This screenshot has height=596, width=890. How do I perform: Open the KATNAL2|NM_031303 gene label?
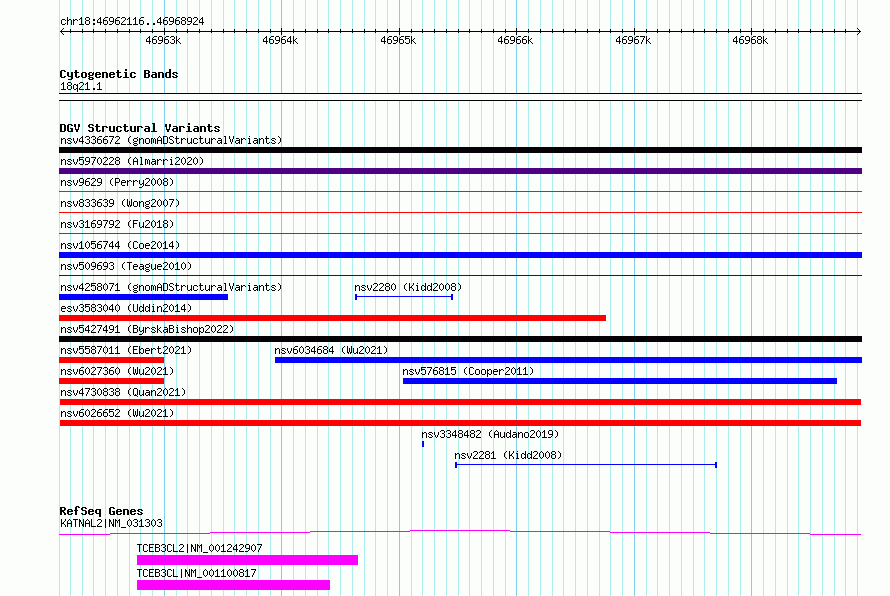click(111, 523)
